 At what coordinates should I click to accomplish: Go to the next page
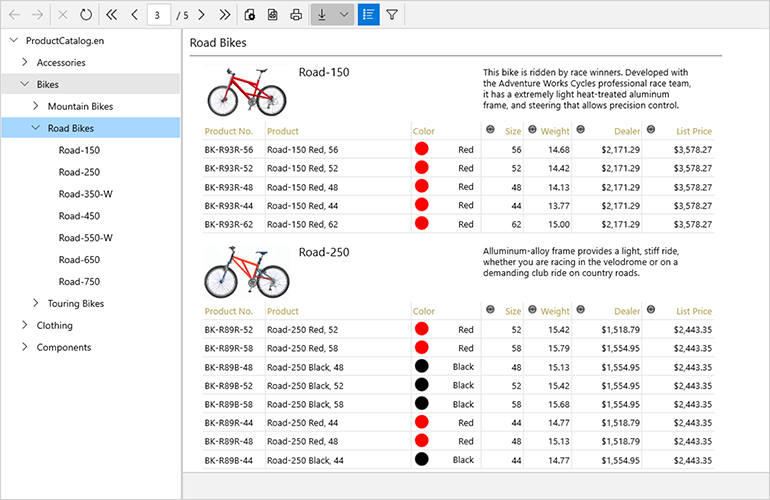tap(201, 15)
